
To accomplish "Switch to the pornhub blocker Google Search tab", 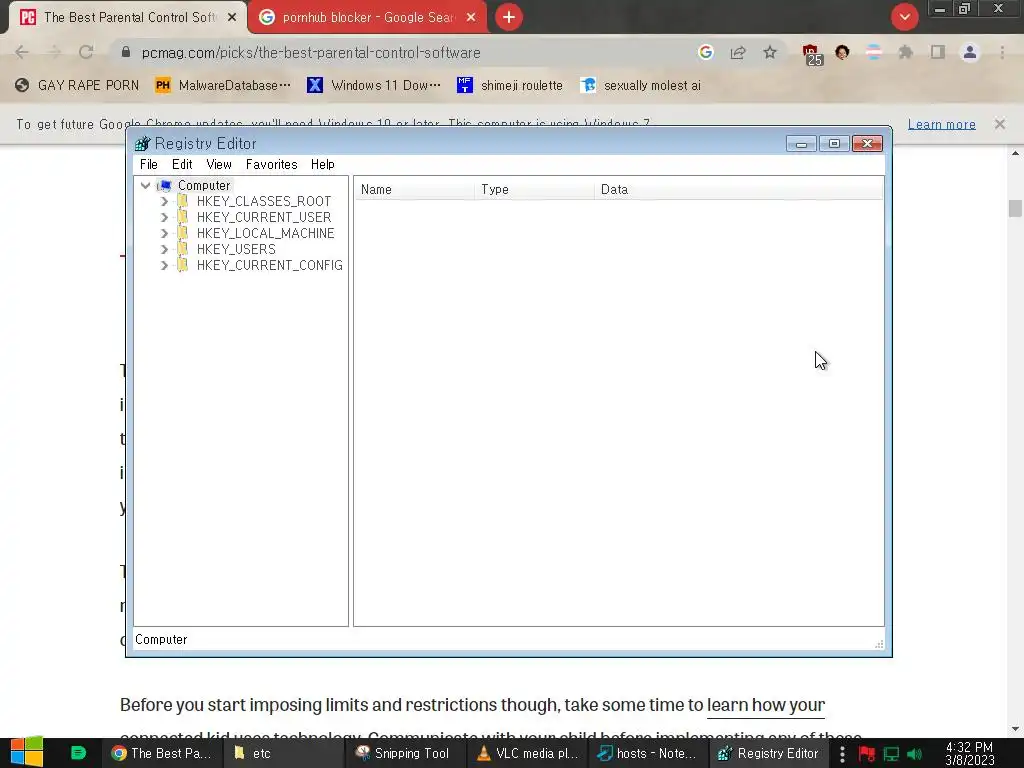I will pyautogui.click(x=367, y=17).
